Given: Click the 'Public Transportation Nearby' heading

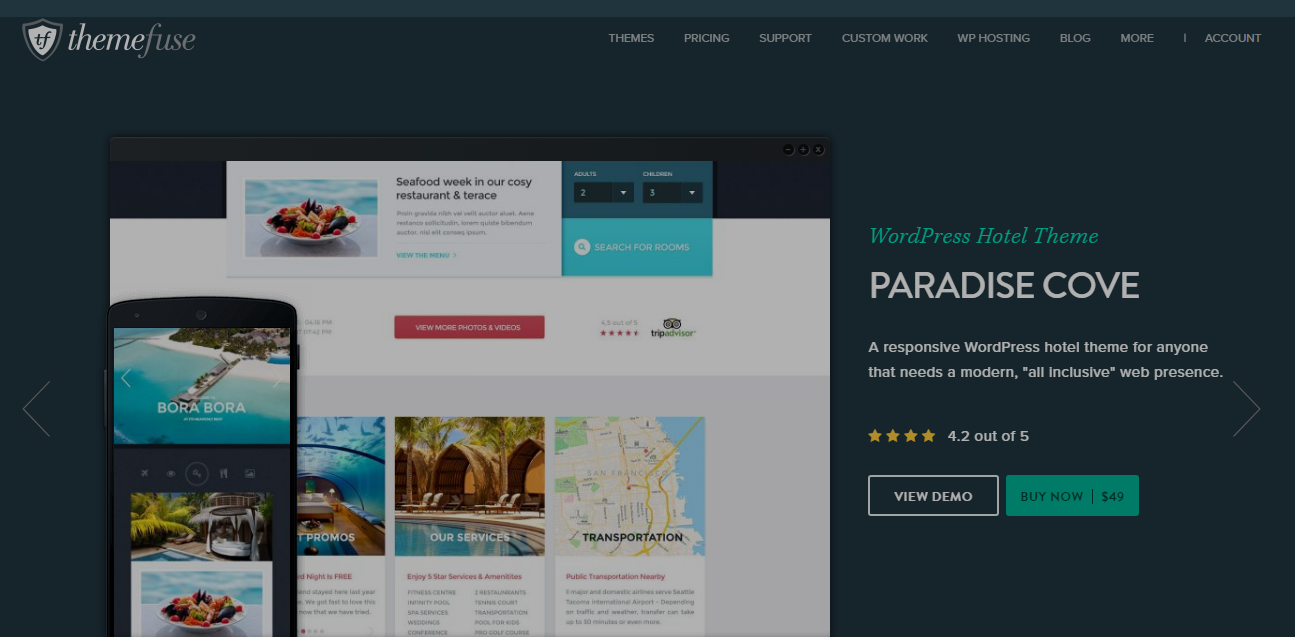Looking at the screenshot, I should [x=616, y=576].
